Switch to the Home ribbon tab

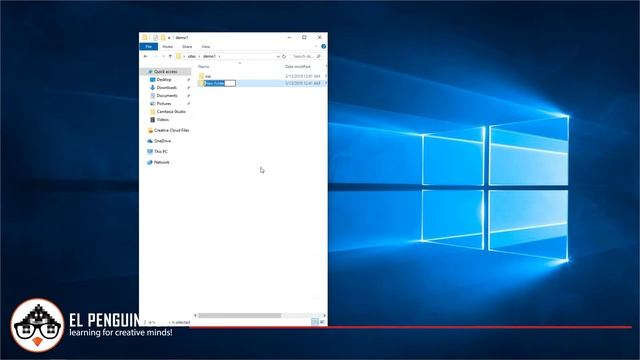click(167, 47)
